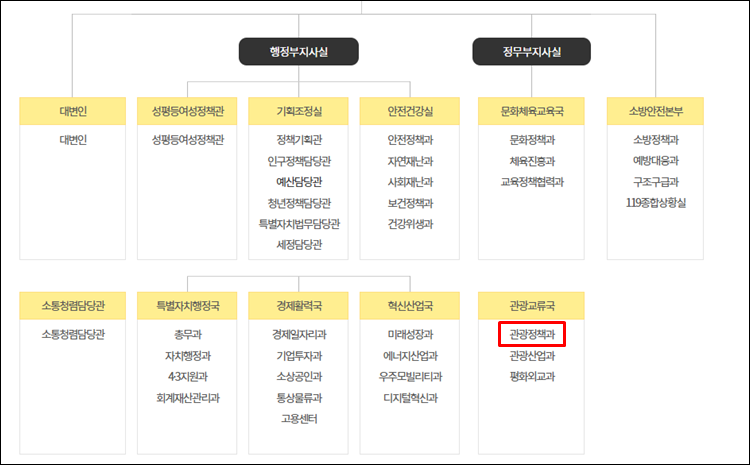
Task: Open 자연재난과 department
Action: 410,161
